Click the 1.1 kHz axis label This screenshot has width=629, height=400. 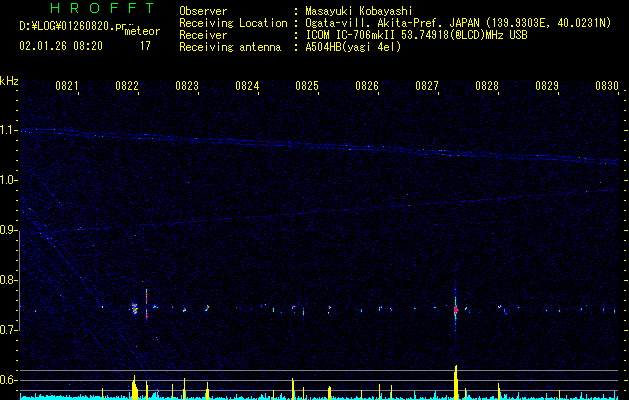click(x=9, y=130)
